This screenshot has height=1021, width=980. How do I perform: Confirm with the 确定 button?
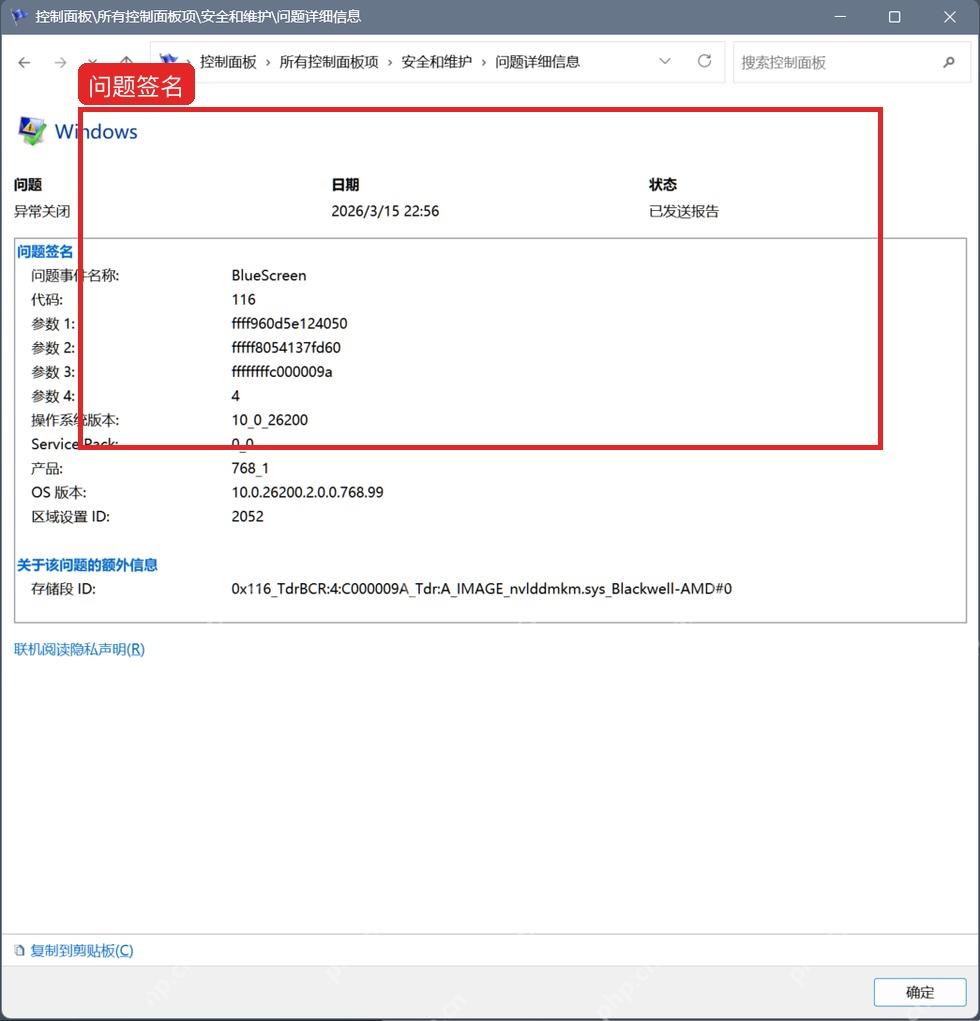(x=919, y=992)
